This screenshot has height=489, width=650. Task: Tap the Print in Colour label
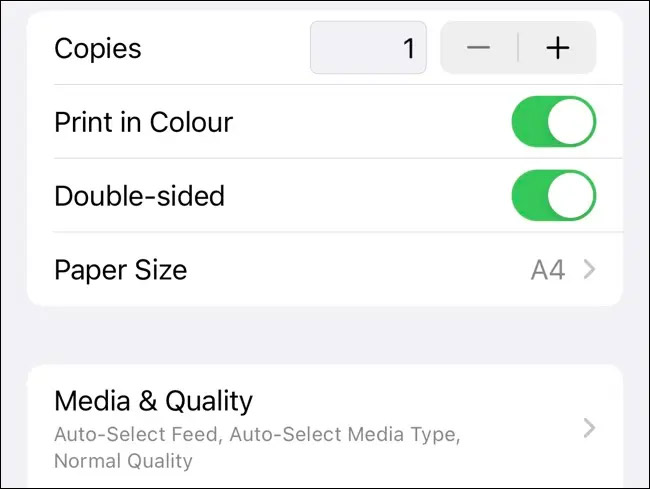tap(143, 122)
